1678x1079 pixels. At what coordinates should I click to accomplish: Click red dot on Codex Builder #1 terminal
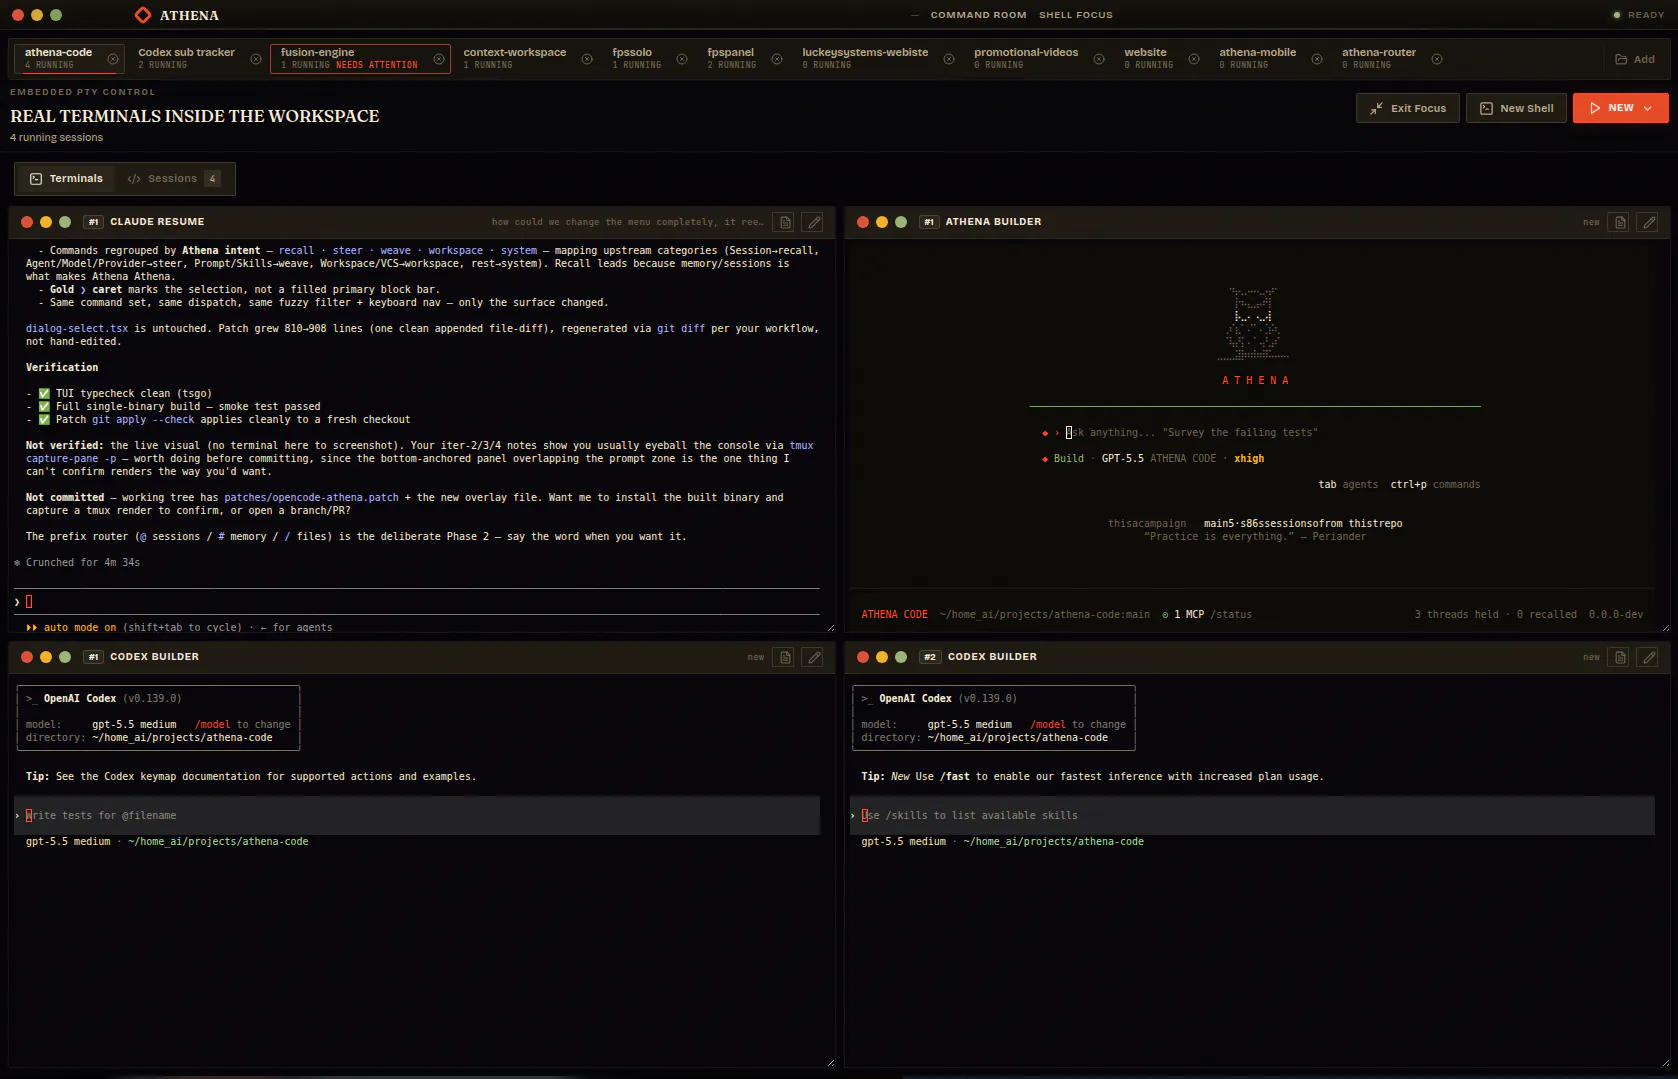point(27,657)
